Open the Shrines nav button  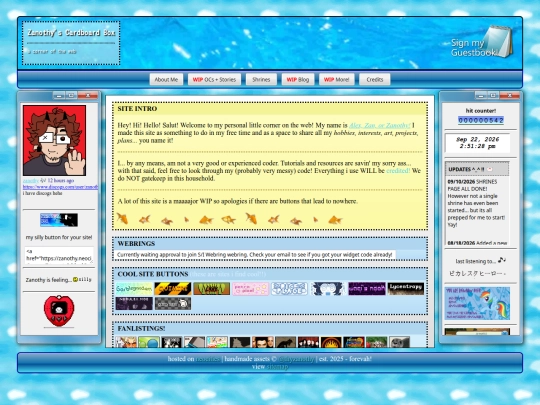tap(261, 80)
